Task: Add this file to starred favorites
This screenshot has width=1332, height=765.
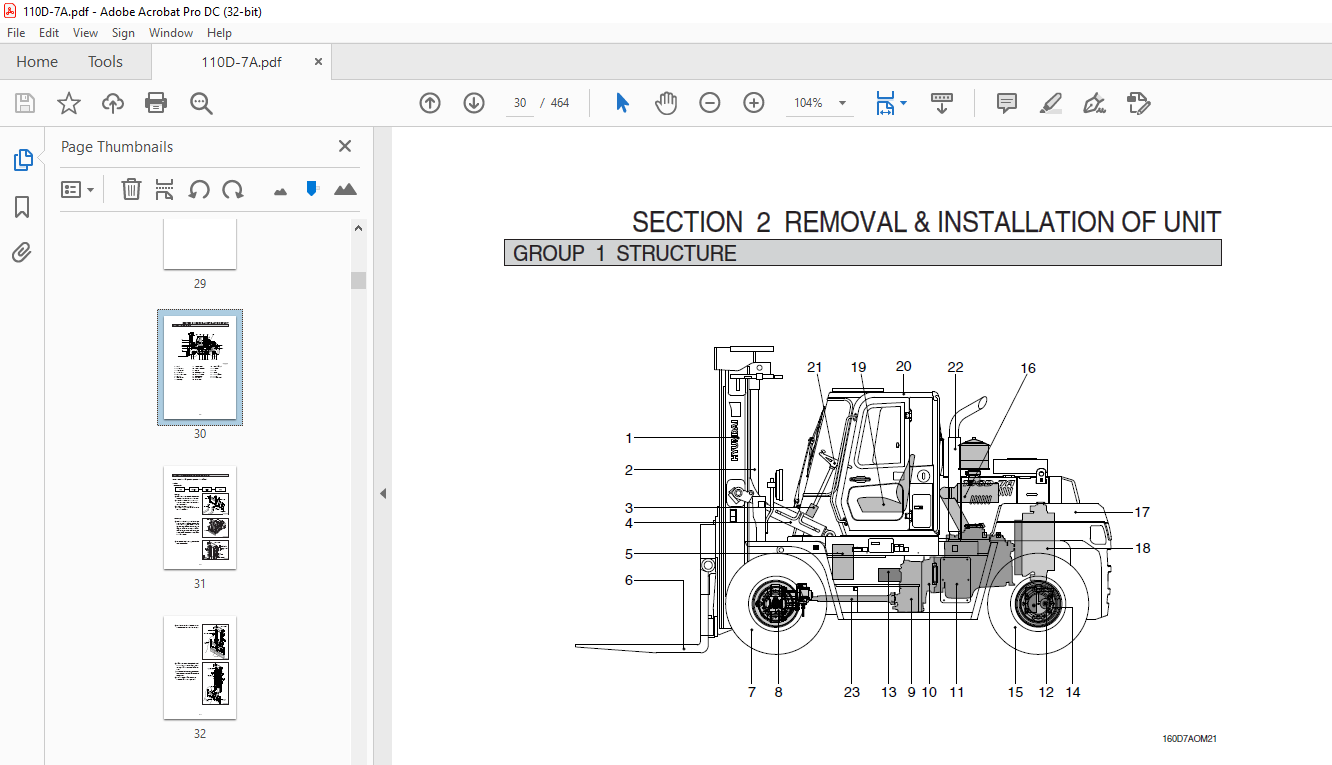Action: [68, 103]
